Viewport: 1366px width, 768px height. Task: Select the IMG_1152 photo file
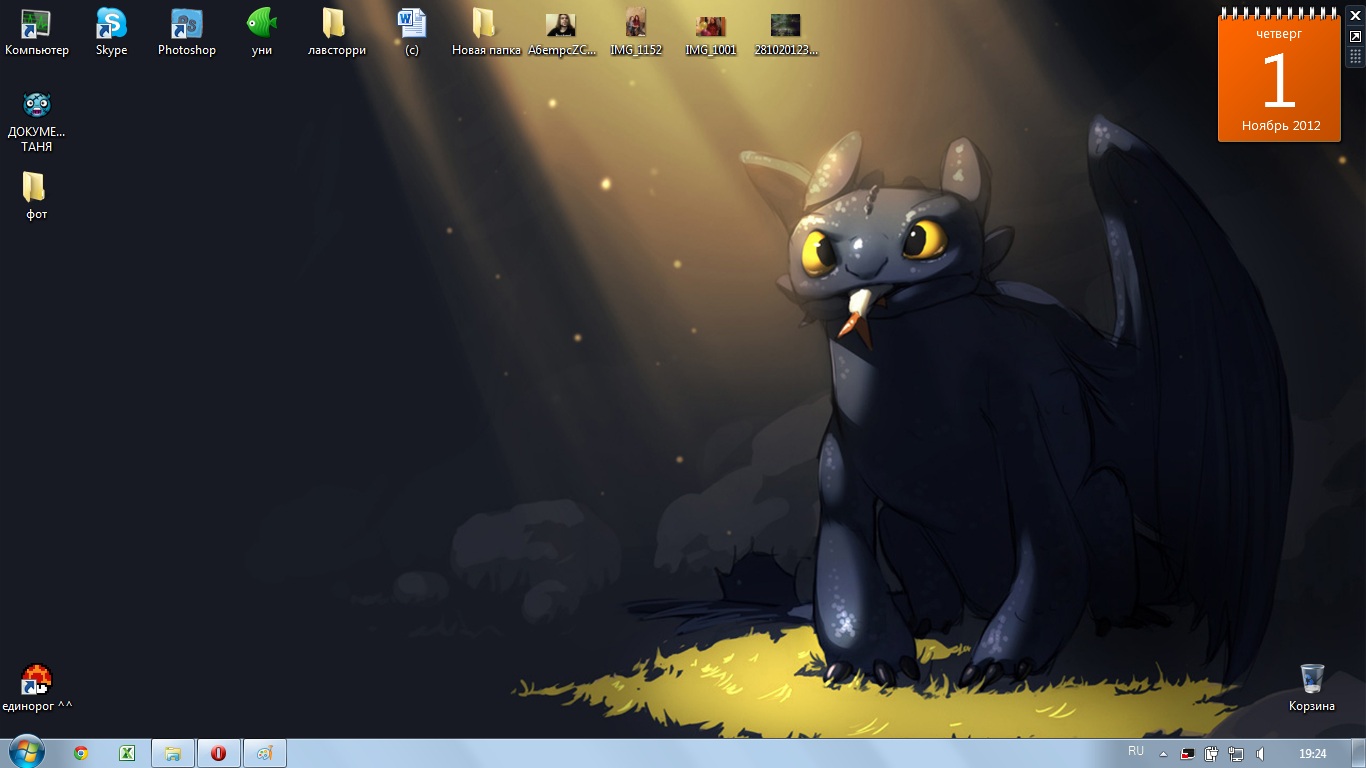(636, 32)
